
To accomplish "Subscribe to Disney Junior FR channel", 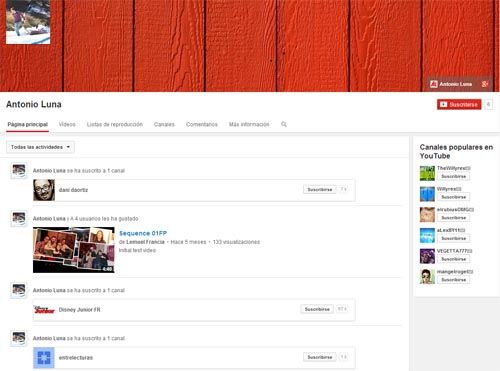I will pyautogui.click(x=317, y=309).
